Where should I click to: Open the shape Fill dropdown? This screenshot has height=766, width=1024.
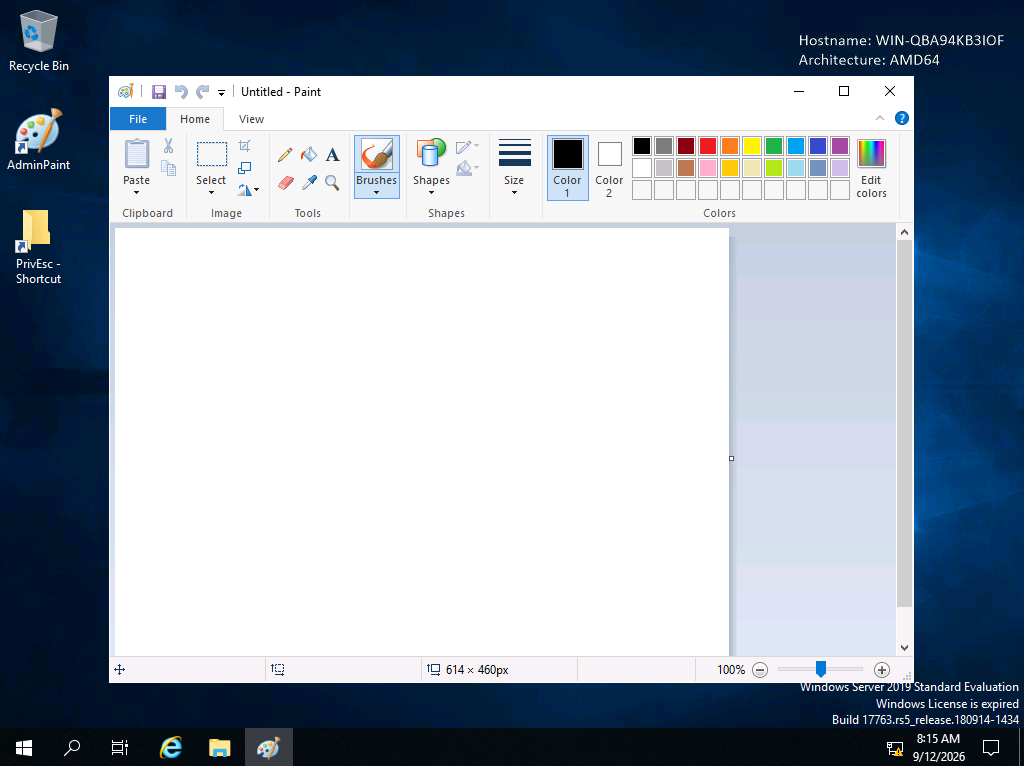(468, 168)
